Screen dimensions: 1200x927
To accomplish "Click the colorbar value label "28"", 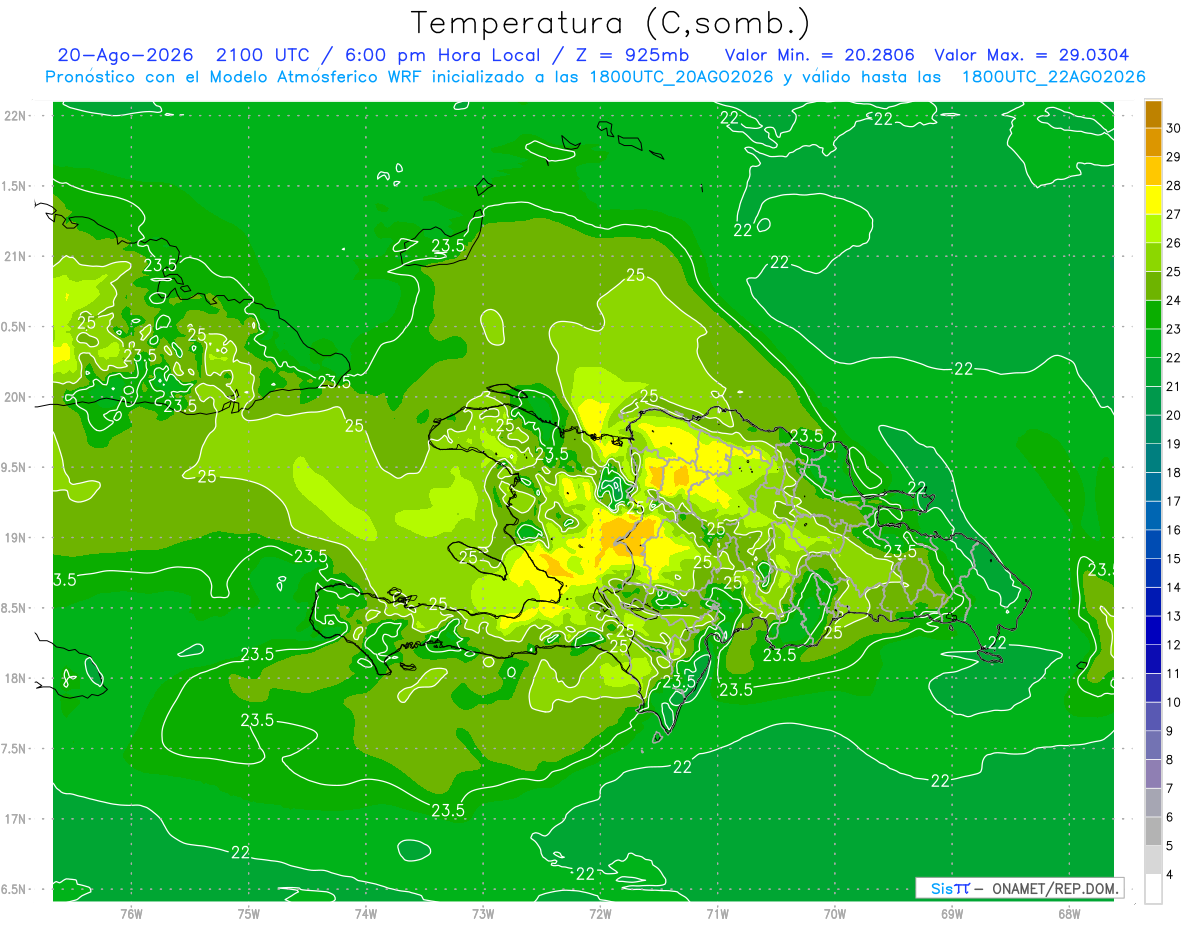I will [1174, 185].
